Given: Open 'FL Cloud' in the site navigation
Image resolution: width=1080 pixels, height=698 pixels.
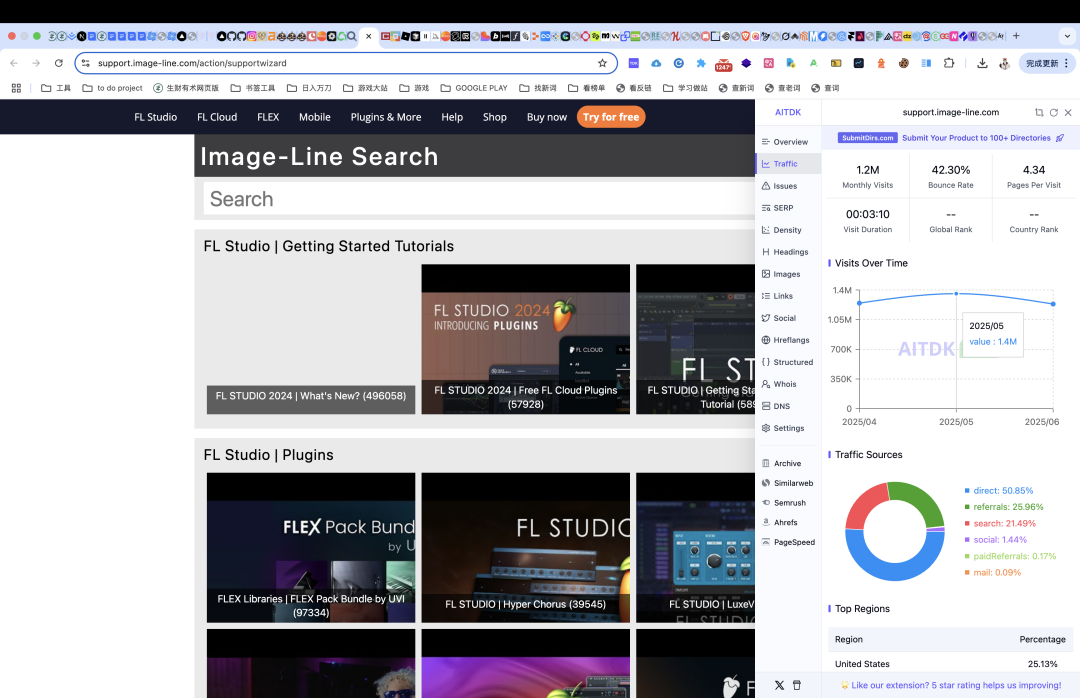Looking at the screenshot, I should (x=217, y=117).
